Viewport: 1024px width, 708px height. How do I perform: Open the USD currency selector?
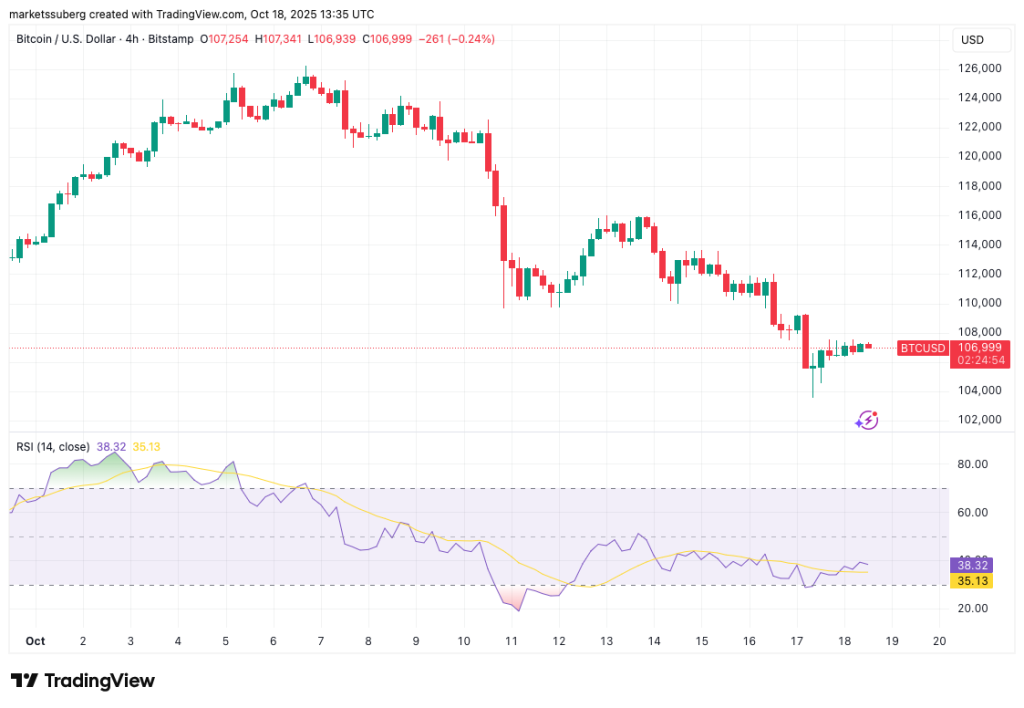(x=971, y=39)
